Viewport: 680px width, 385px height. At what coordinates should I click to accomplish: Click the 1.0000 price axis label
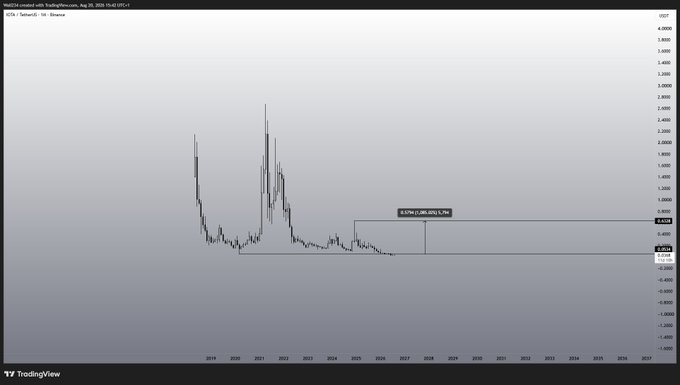[664, 200]
